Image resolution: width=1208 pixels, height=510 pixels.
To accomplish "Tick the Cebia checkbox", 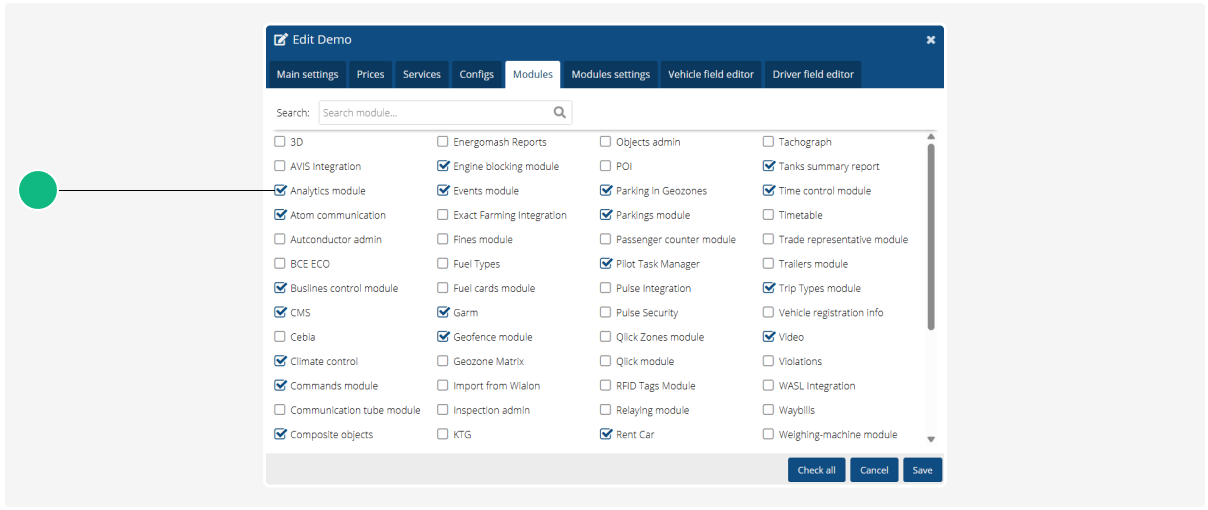I will pyautogui.click(x=280, y=337).
